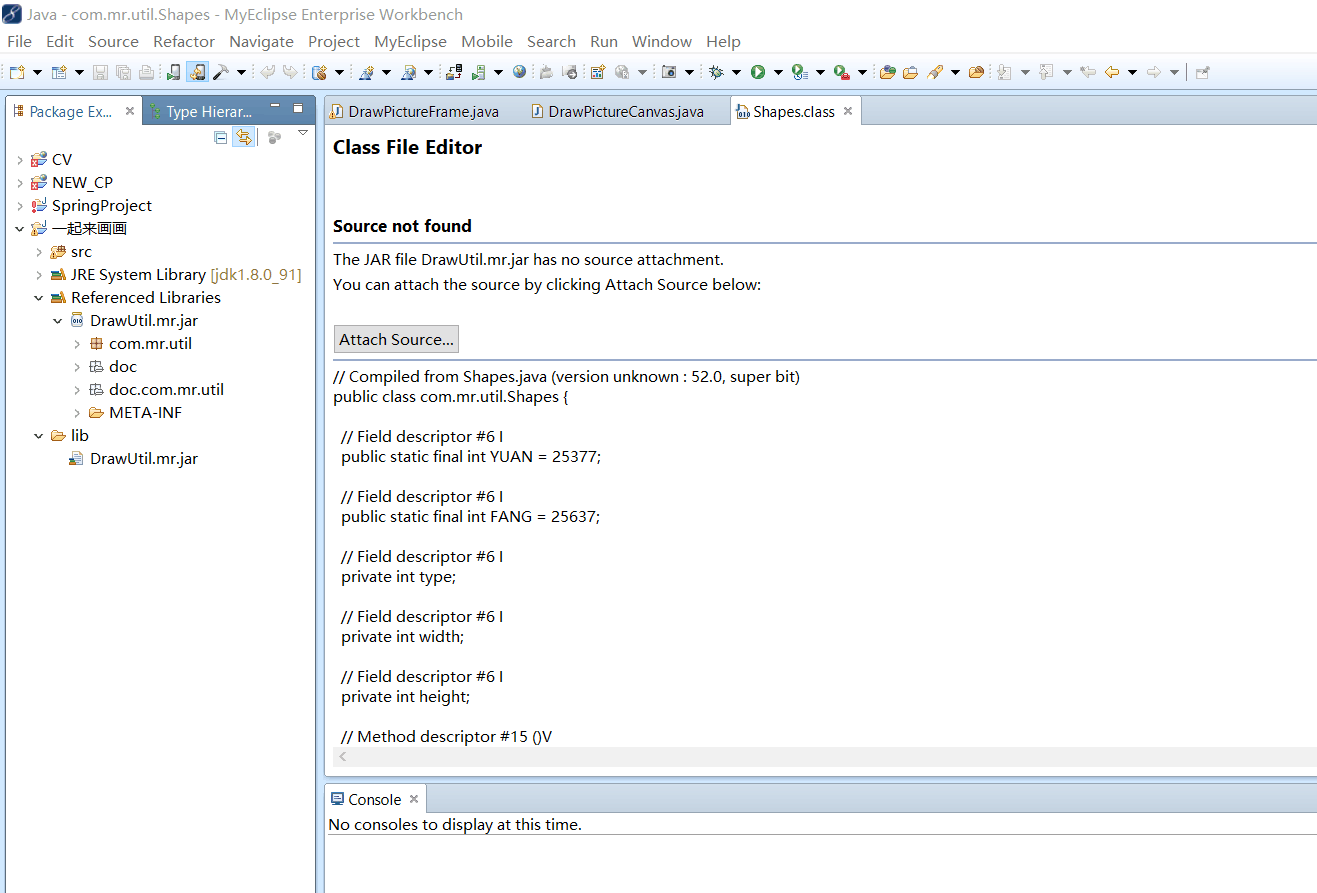Viewport: 1317px width, 893px height.
Task: Open the New file dropdown arrow
Action: (x=37, y=72)
